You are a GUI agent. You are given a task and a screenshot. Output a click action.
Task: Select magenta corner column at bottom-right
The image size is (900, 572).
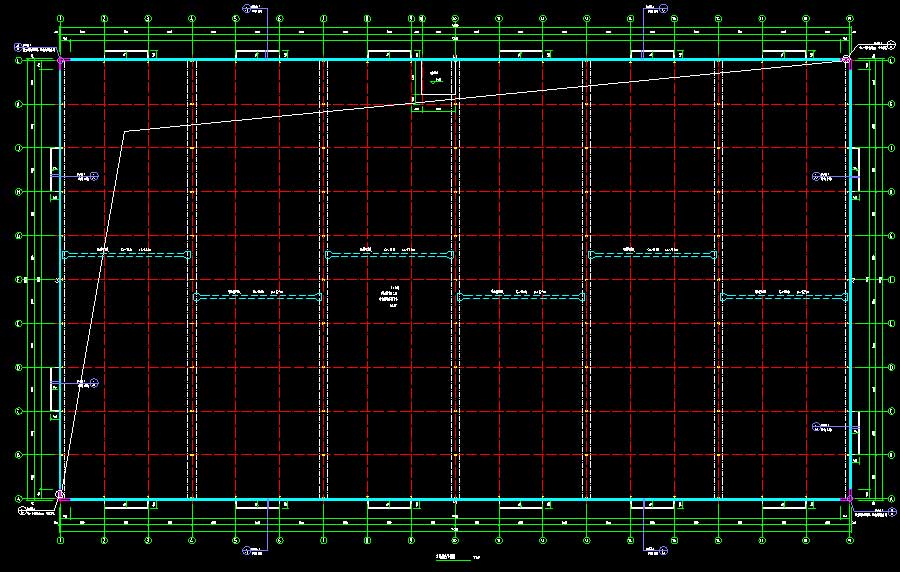pyautogui.click(x=848, y=498)
